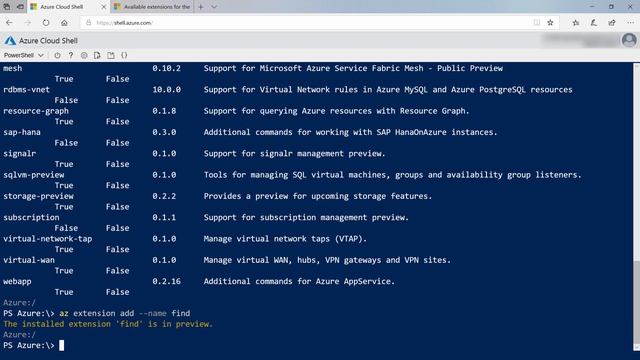The height and width of the screenshot is (360, 640).
Task: Share this page icon
Action: pos(612,23)
